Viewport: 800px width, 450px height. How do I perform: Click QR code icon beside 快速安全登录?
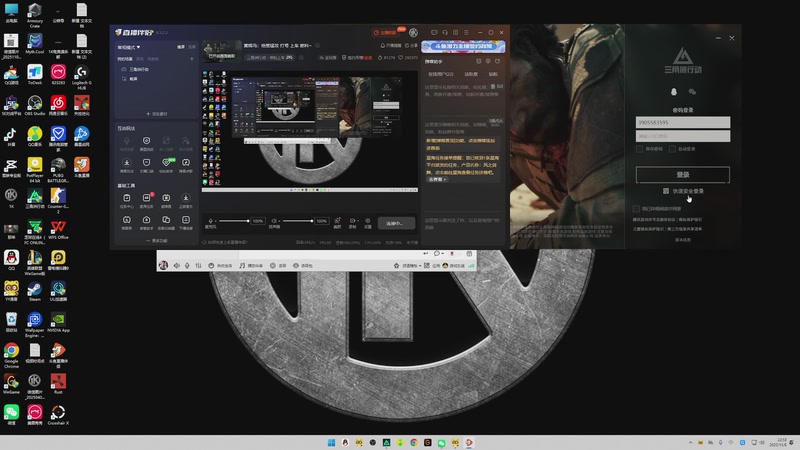click(666, 191)
